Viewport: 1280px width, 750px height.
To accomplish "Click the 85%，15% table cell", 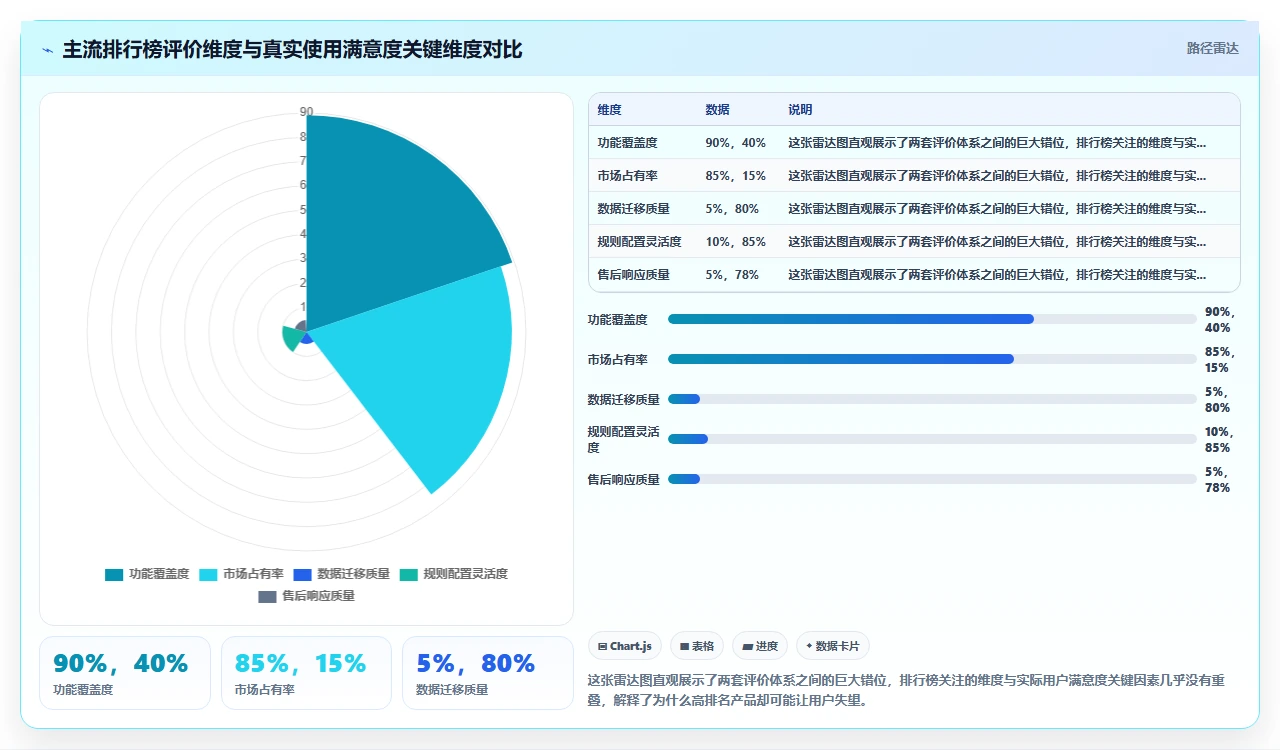I will click(x=735, y=176).
